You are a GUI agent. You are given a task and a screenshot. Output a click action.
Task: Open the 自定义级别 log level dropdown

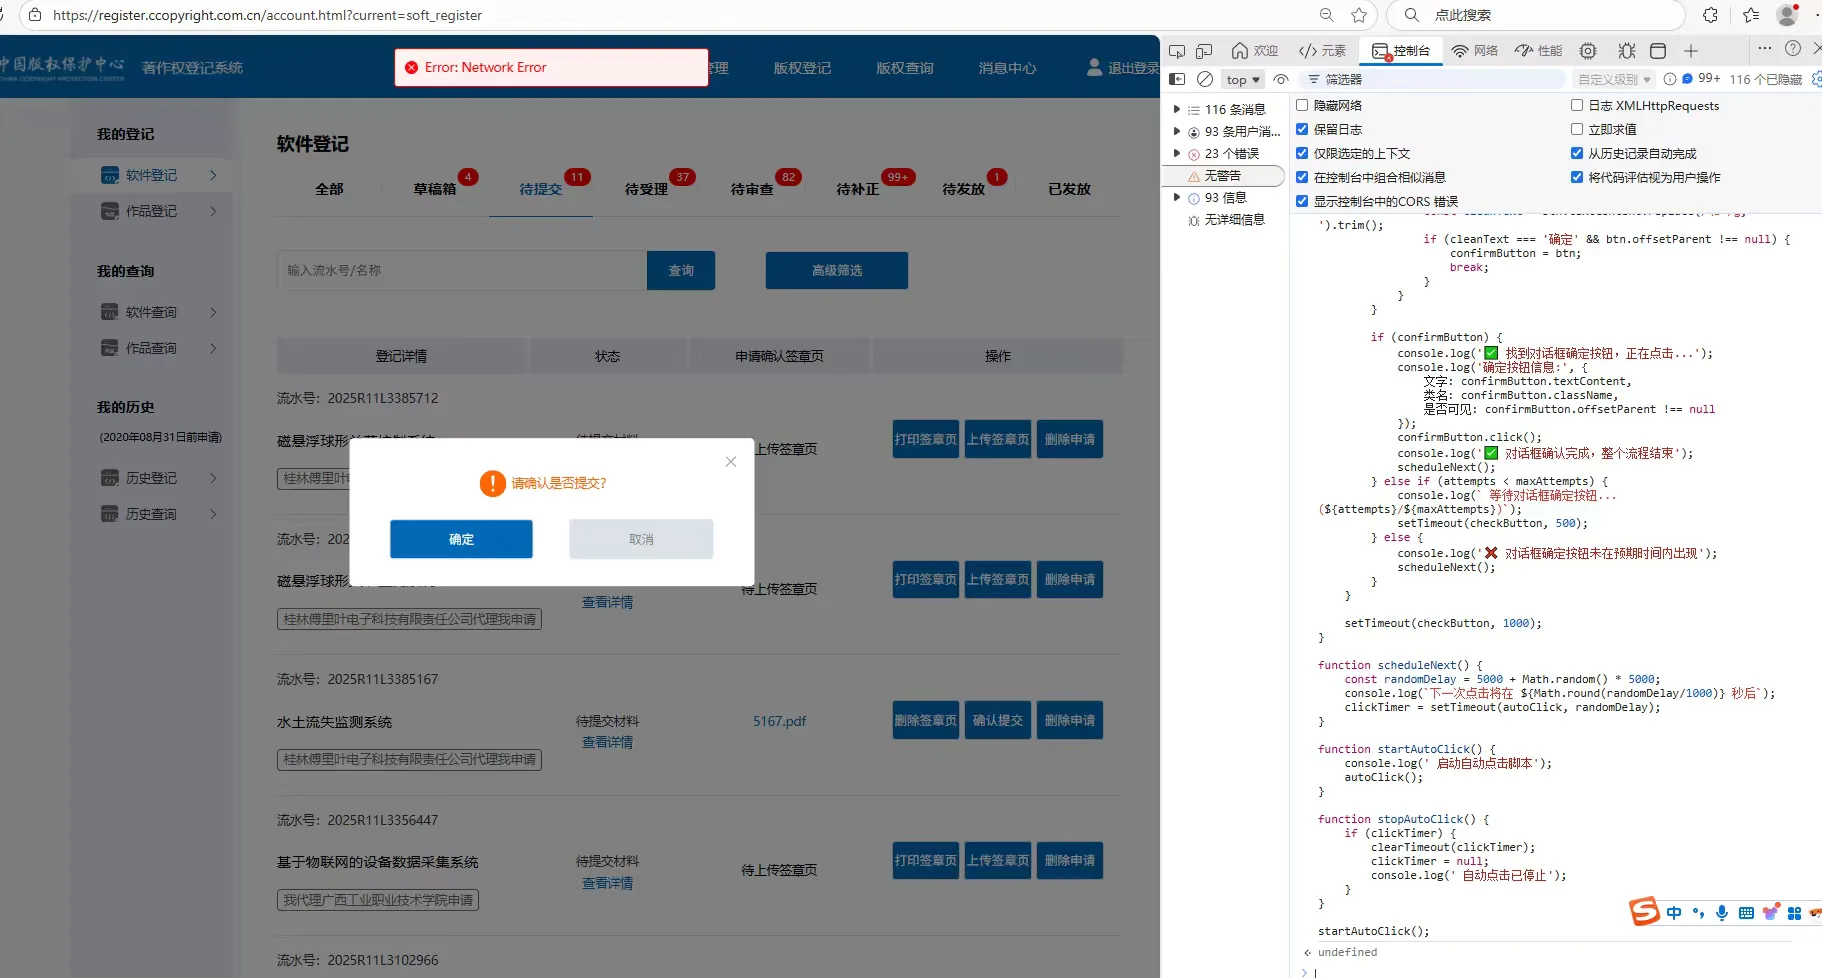(x=1614, y=80)
